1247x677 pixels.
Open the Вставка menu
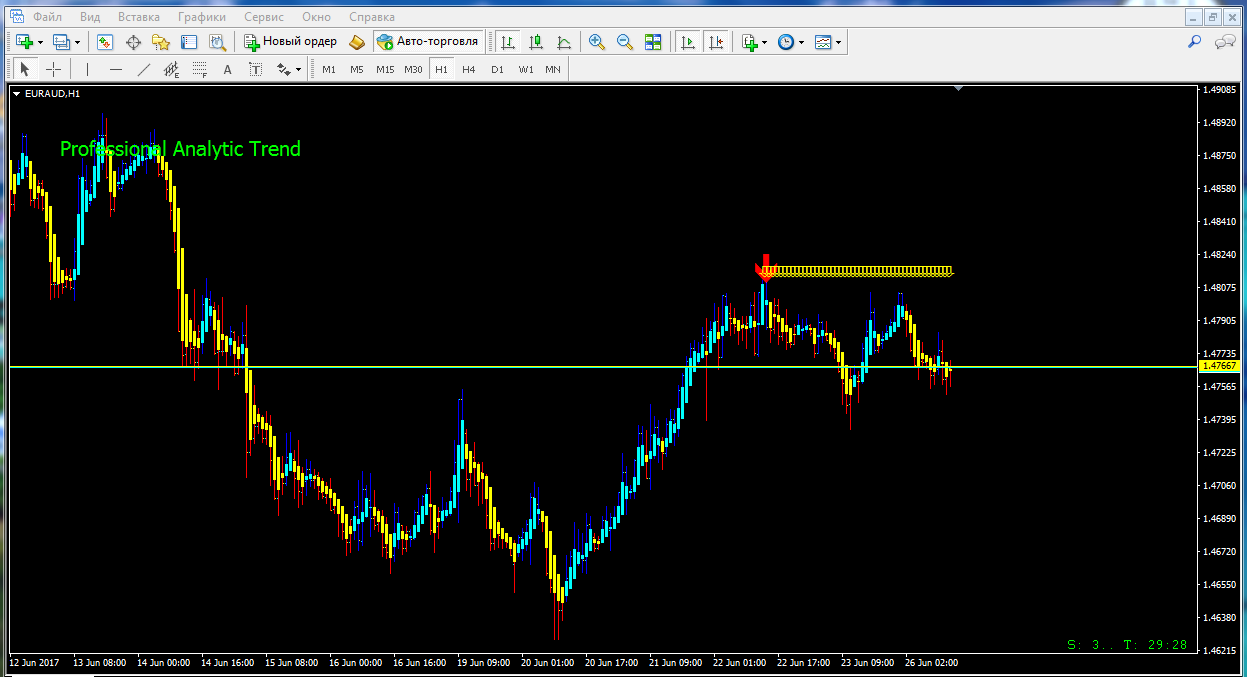[x=138, y=17]
